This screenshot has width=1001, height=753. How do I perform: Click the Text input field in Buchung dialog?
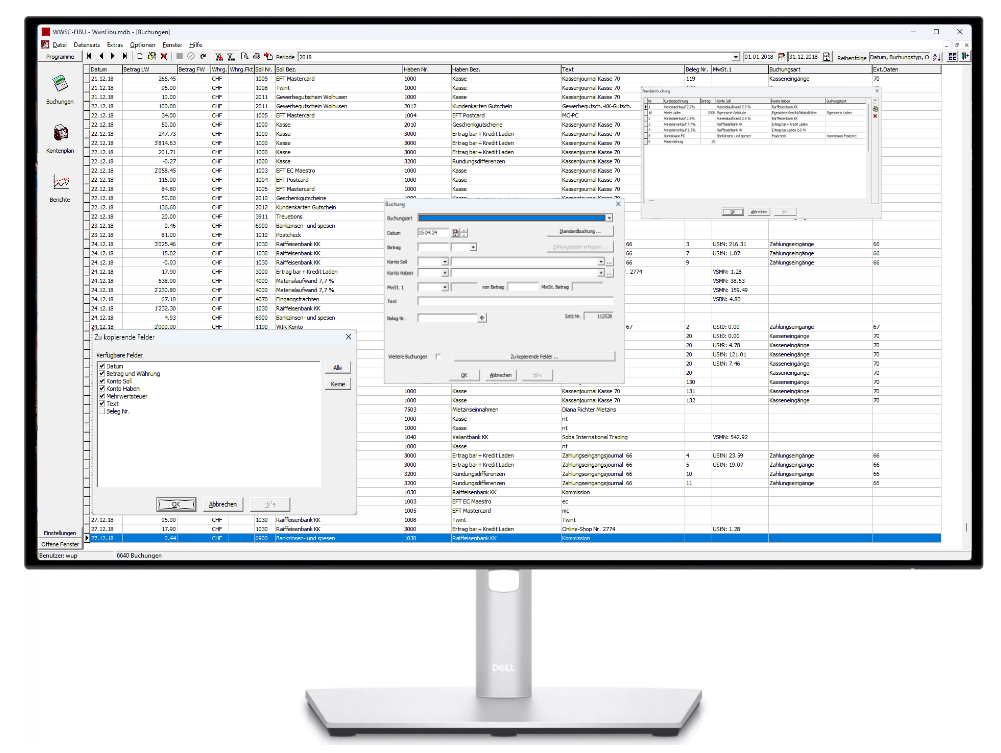pos(515,300)
